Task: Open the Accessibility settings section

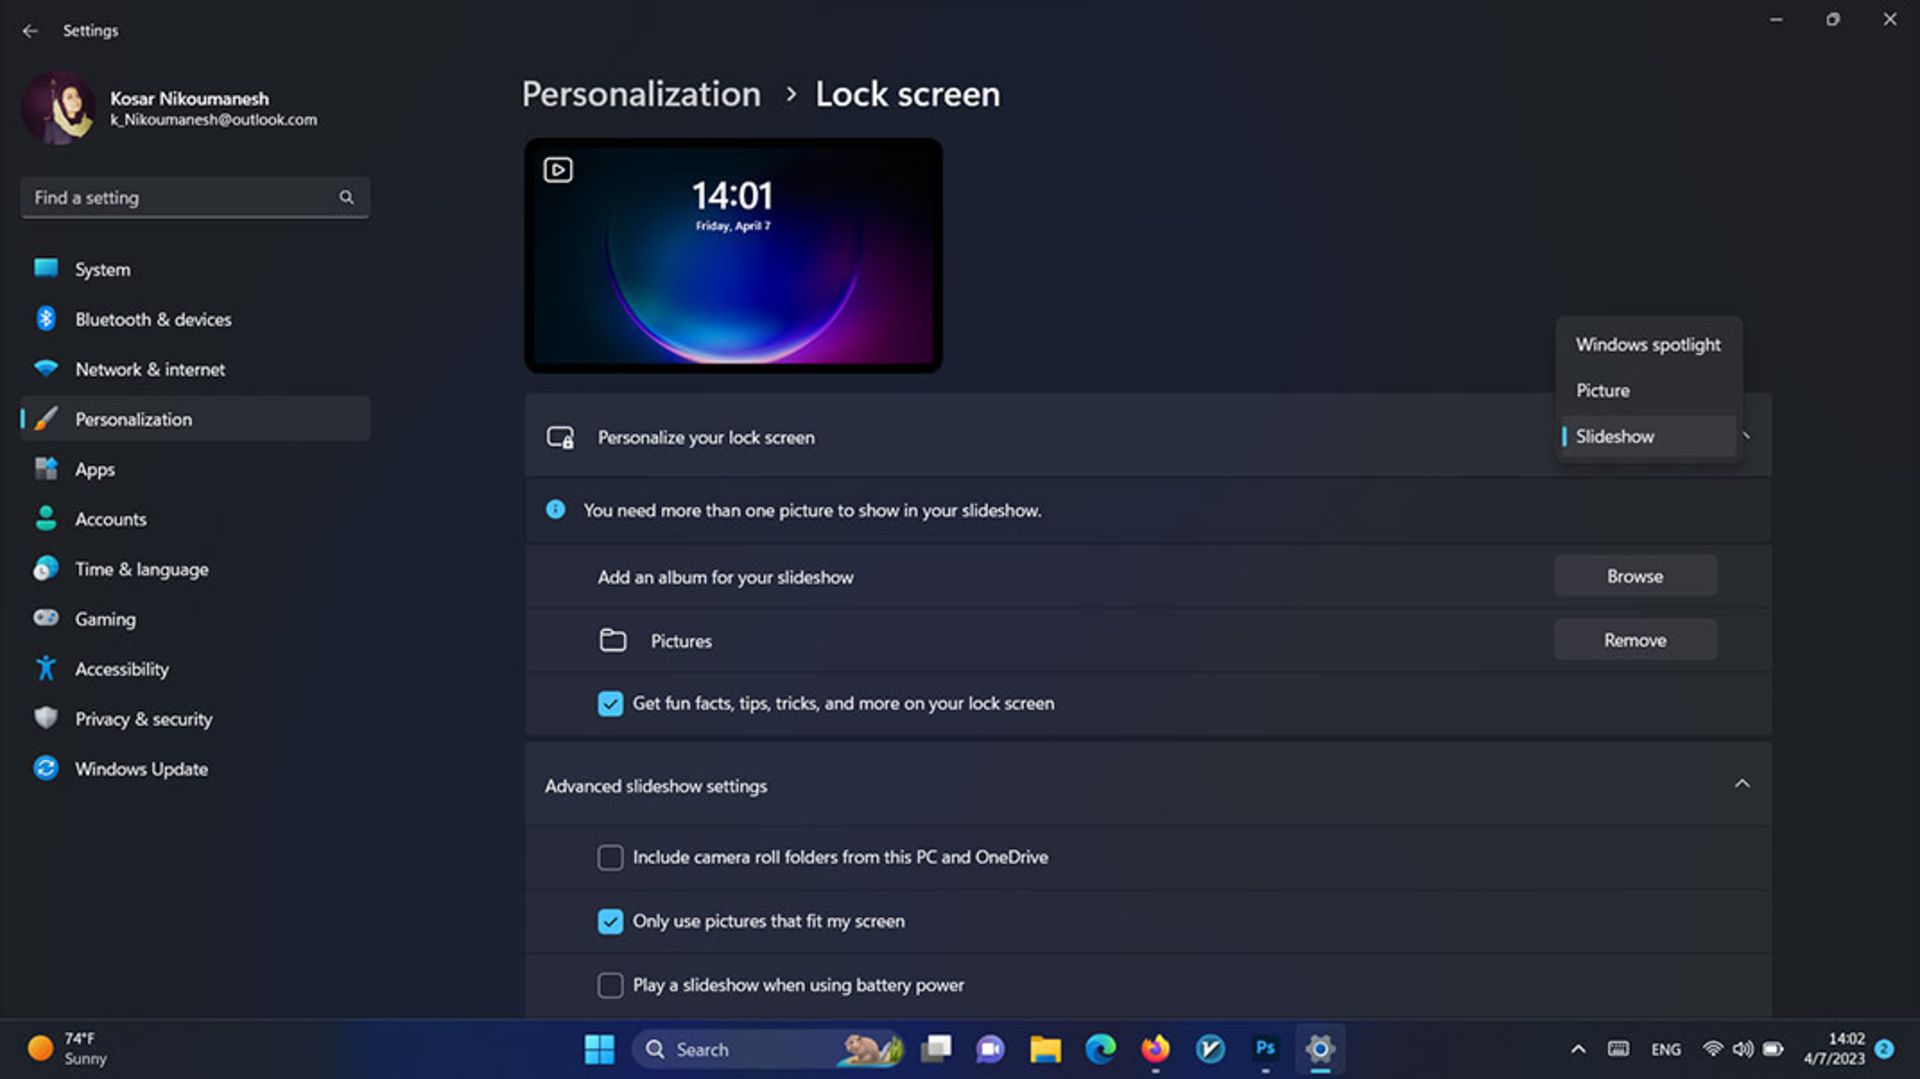Action: coord(121,669)
